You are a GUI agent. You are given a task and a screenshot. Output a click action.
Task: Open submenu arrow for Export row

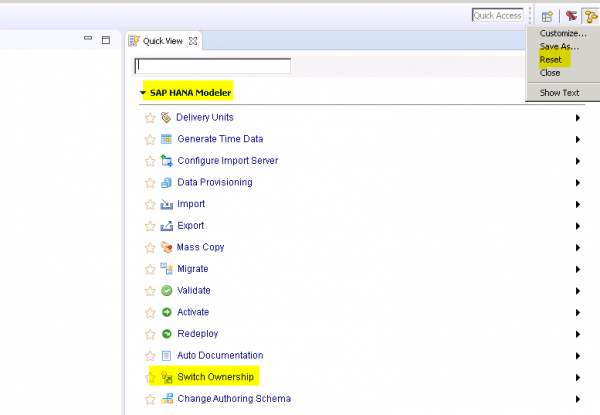[x=578, y=226]
